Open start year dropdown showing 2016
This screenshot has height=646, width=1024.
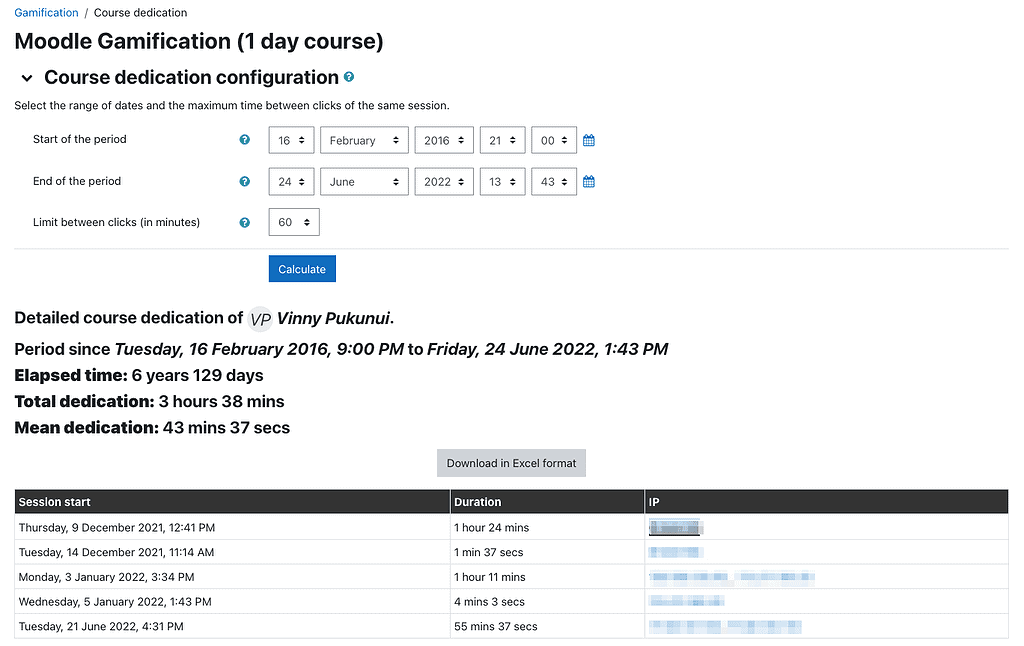click(x=444, y=140)
